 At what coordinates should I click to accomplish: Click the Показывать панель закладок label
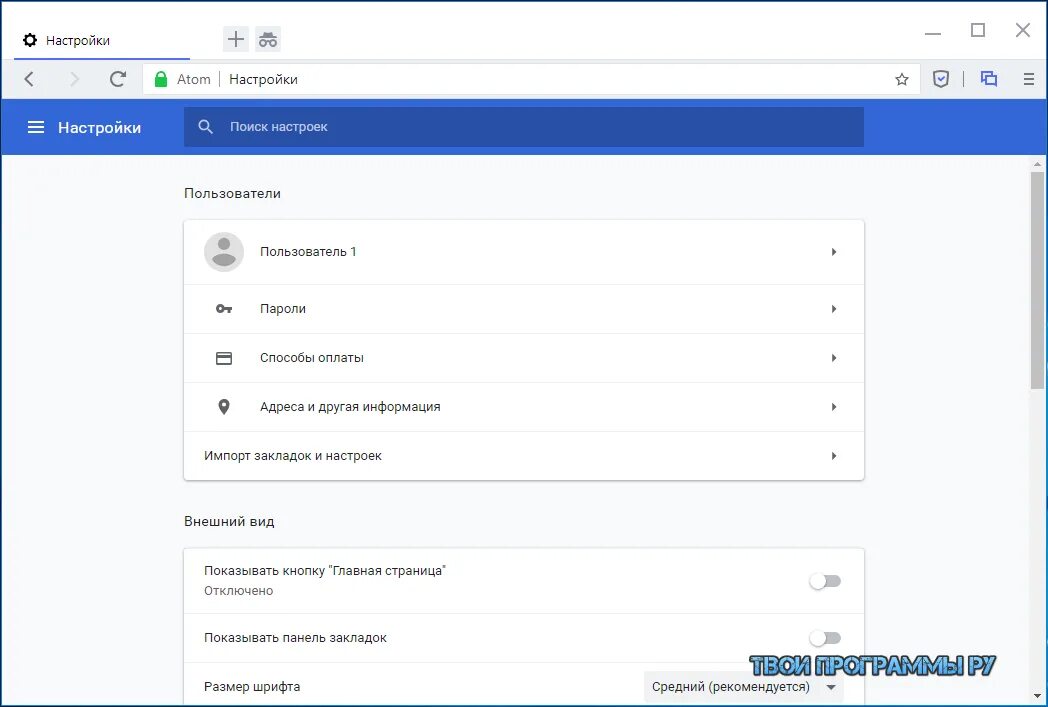point(295,638)
